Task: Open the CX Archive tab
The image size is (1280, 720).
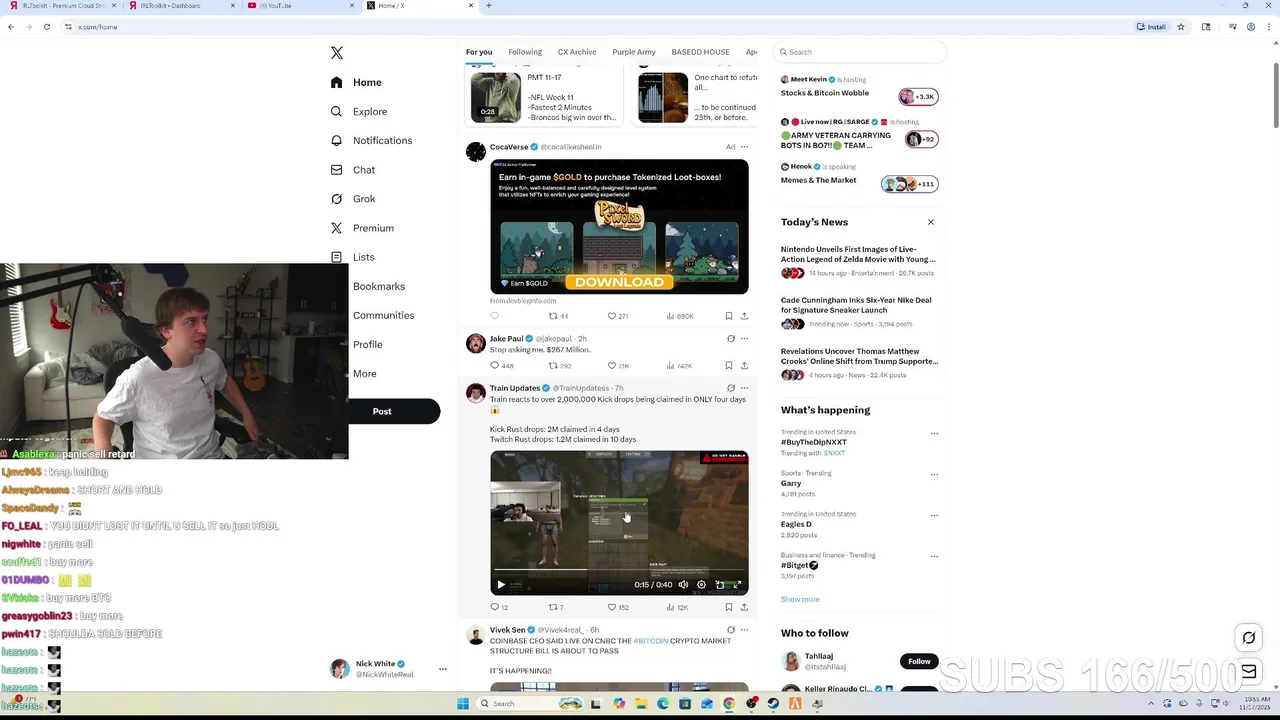Action: tap(577, 52)
